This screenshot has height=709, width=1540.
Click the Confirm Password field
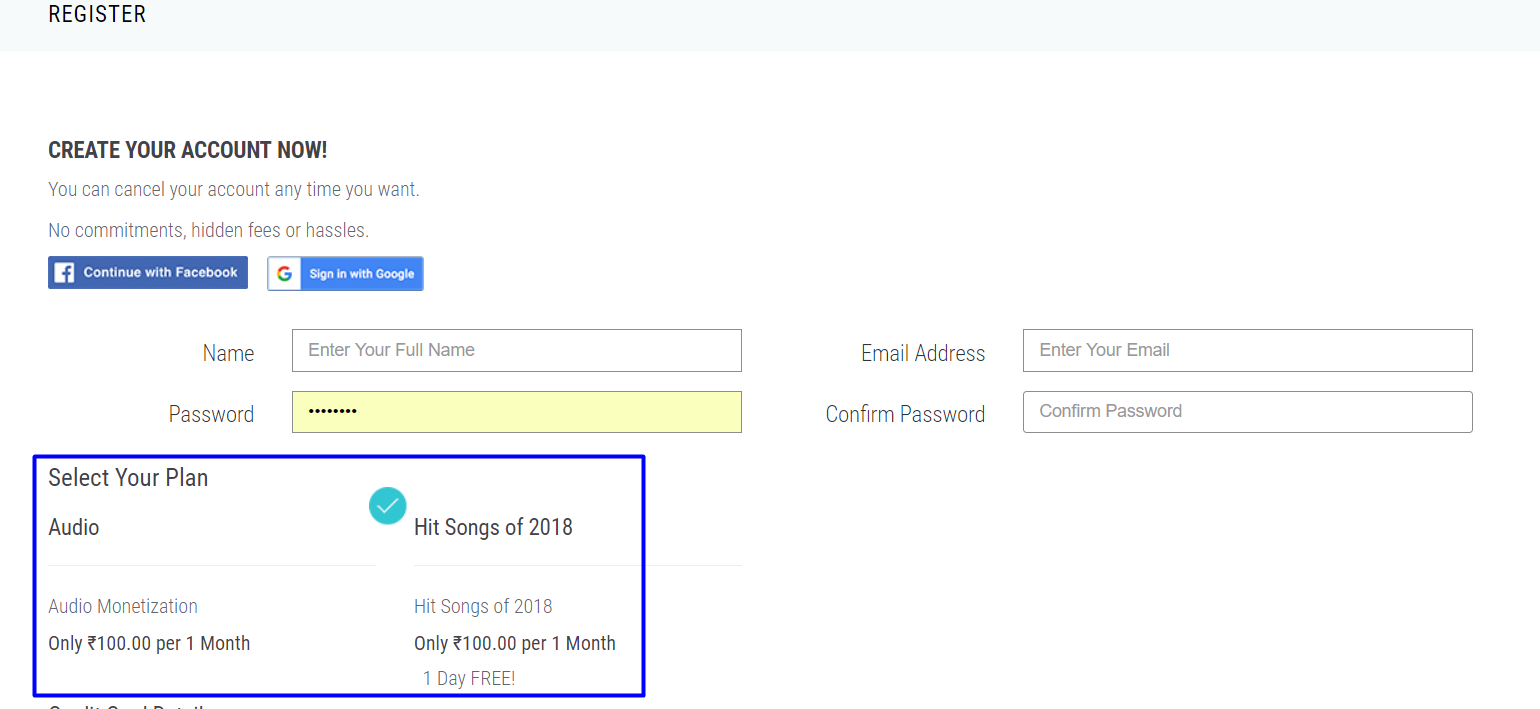tap(1248, 412)
